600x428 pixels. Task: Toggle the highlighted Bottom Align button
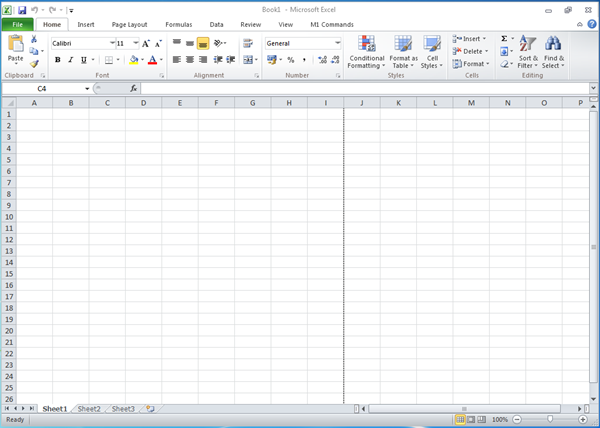[203, 44]
